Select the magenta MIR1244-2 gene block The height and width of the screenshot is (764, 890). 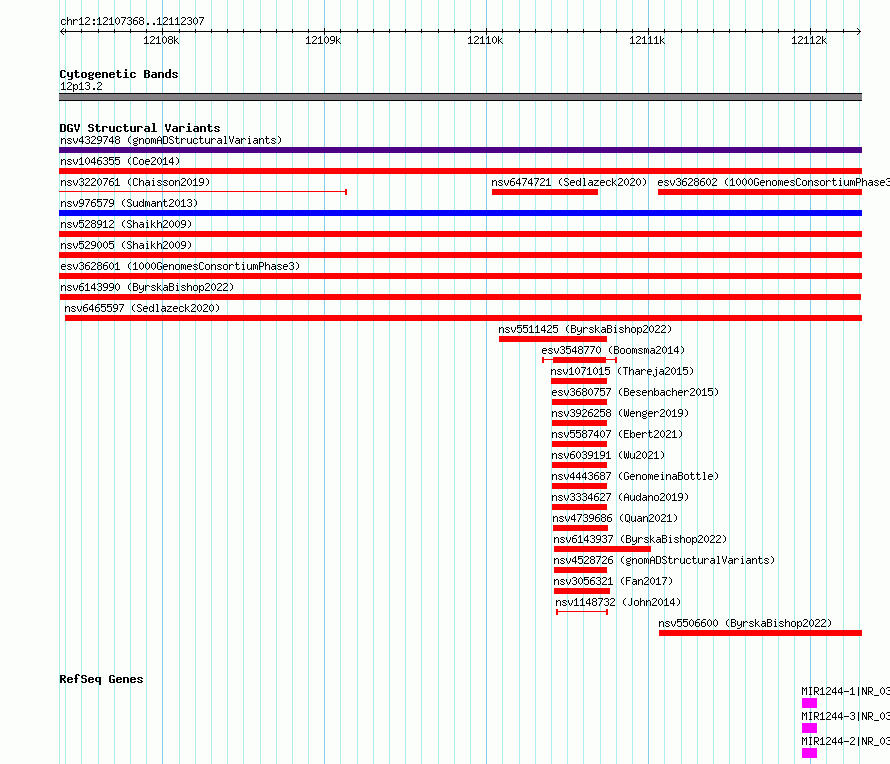pyautogui.click(x=809, y=753)
